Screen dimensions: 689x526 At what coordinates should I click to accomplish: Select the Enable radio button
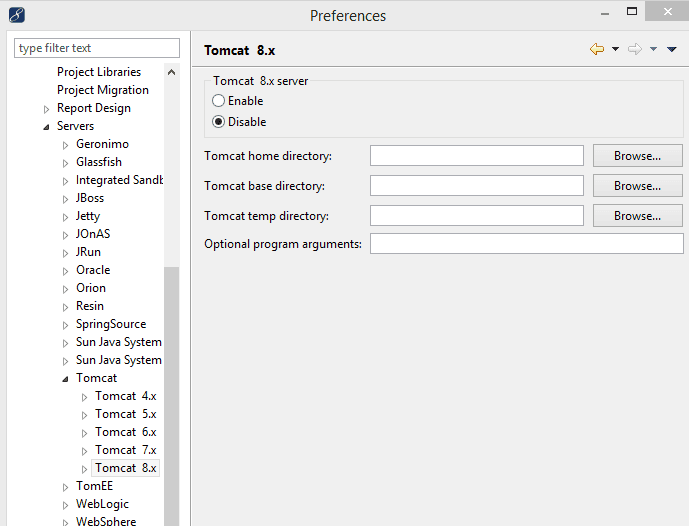[219, 101]
